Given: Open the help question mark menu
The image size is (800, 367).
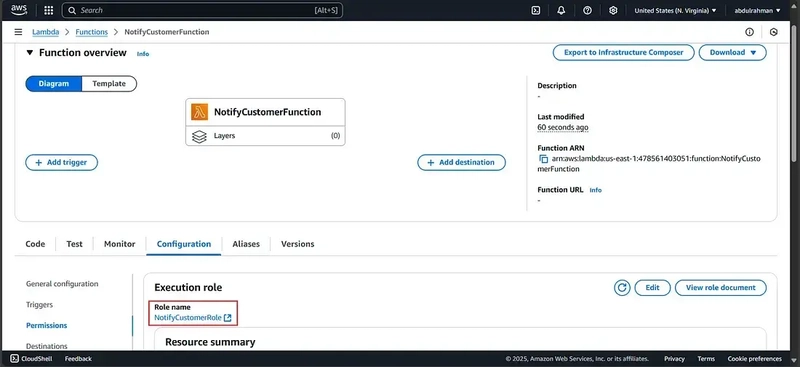Looking at the screenshot, I should [587, 10].
